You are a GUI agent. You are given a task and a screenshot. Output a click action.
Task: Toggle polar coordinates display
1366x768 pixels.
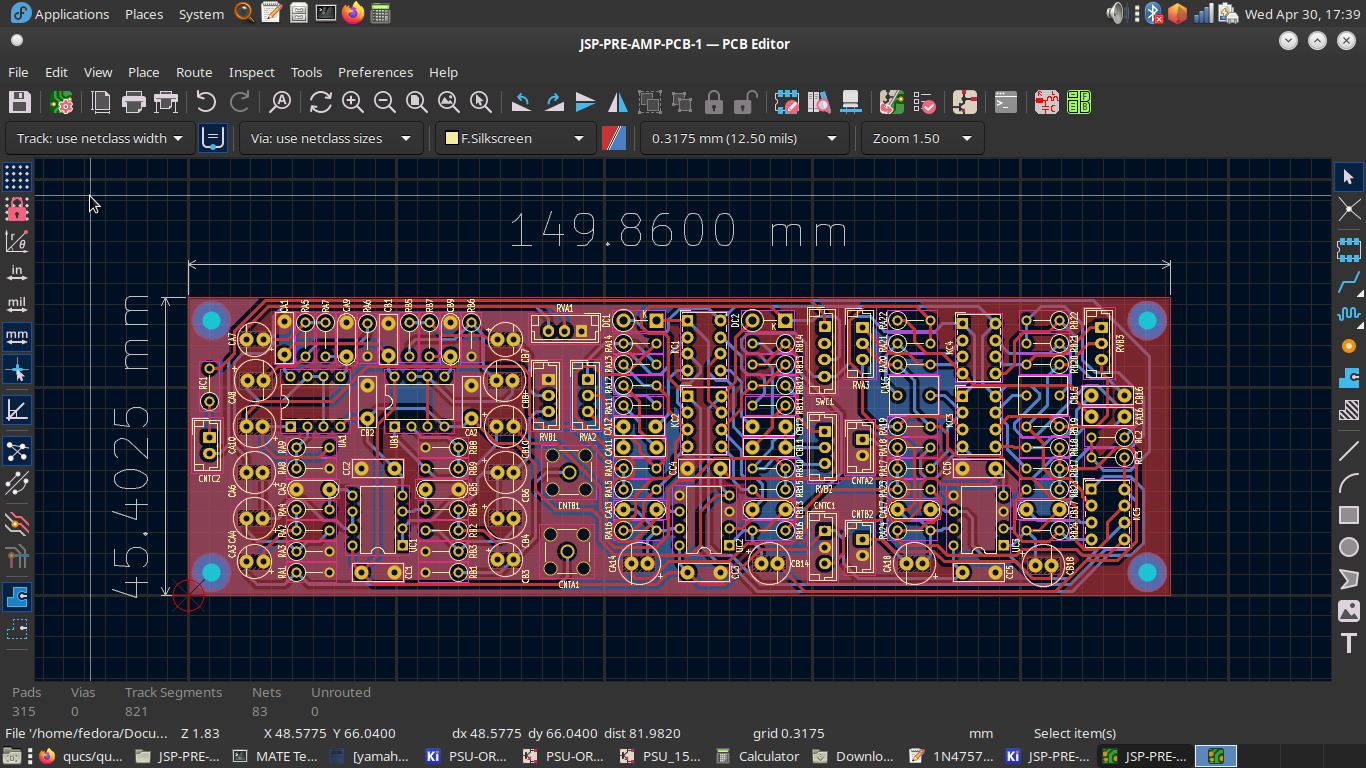[x=17, y=241]
